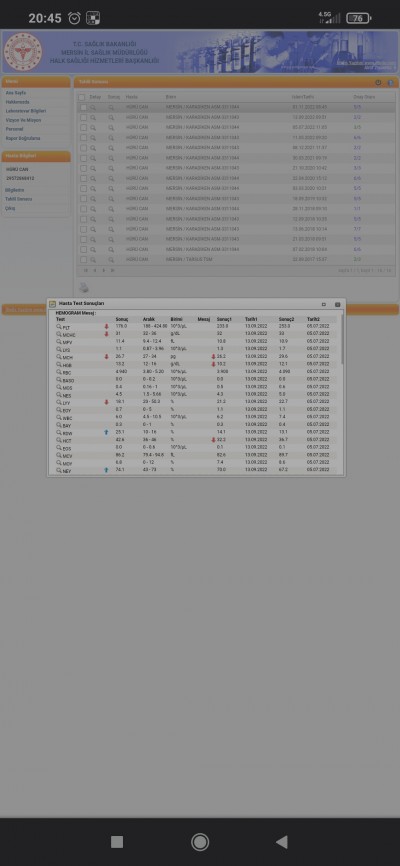
Task: Click the Tahlil Sonucu link in Hasta Bilgileri
Action: coord(18,199)
